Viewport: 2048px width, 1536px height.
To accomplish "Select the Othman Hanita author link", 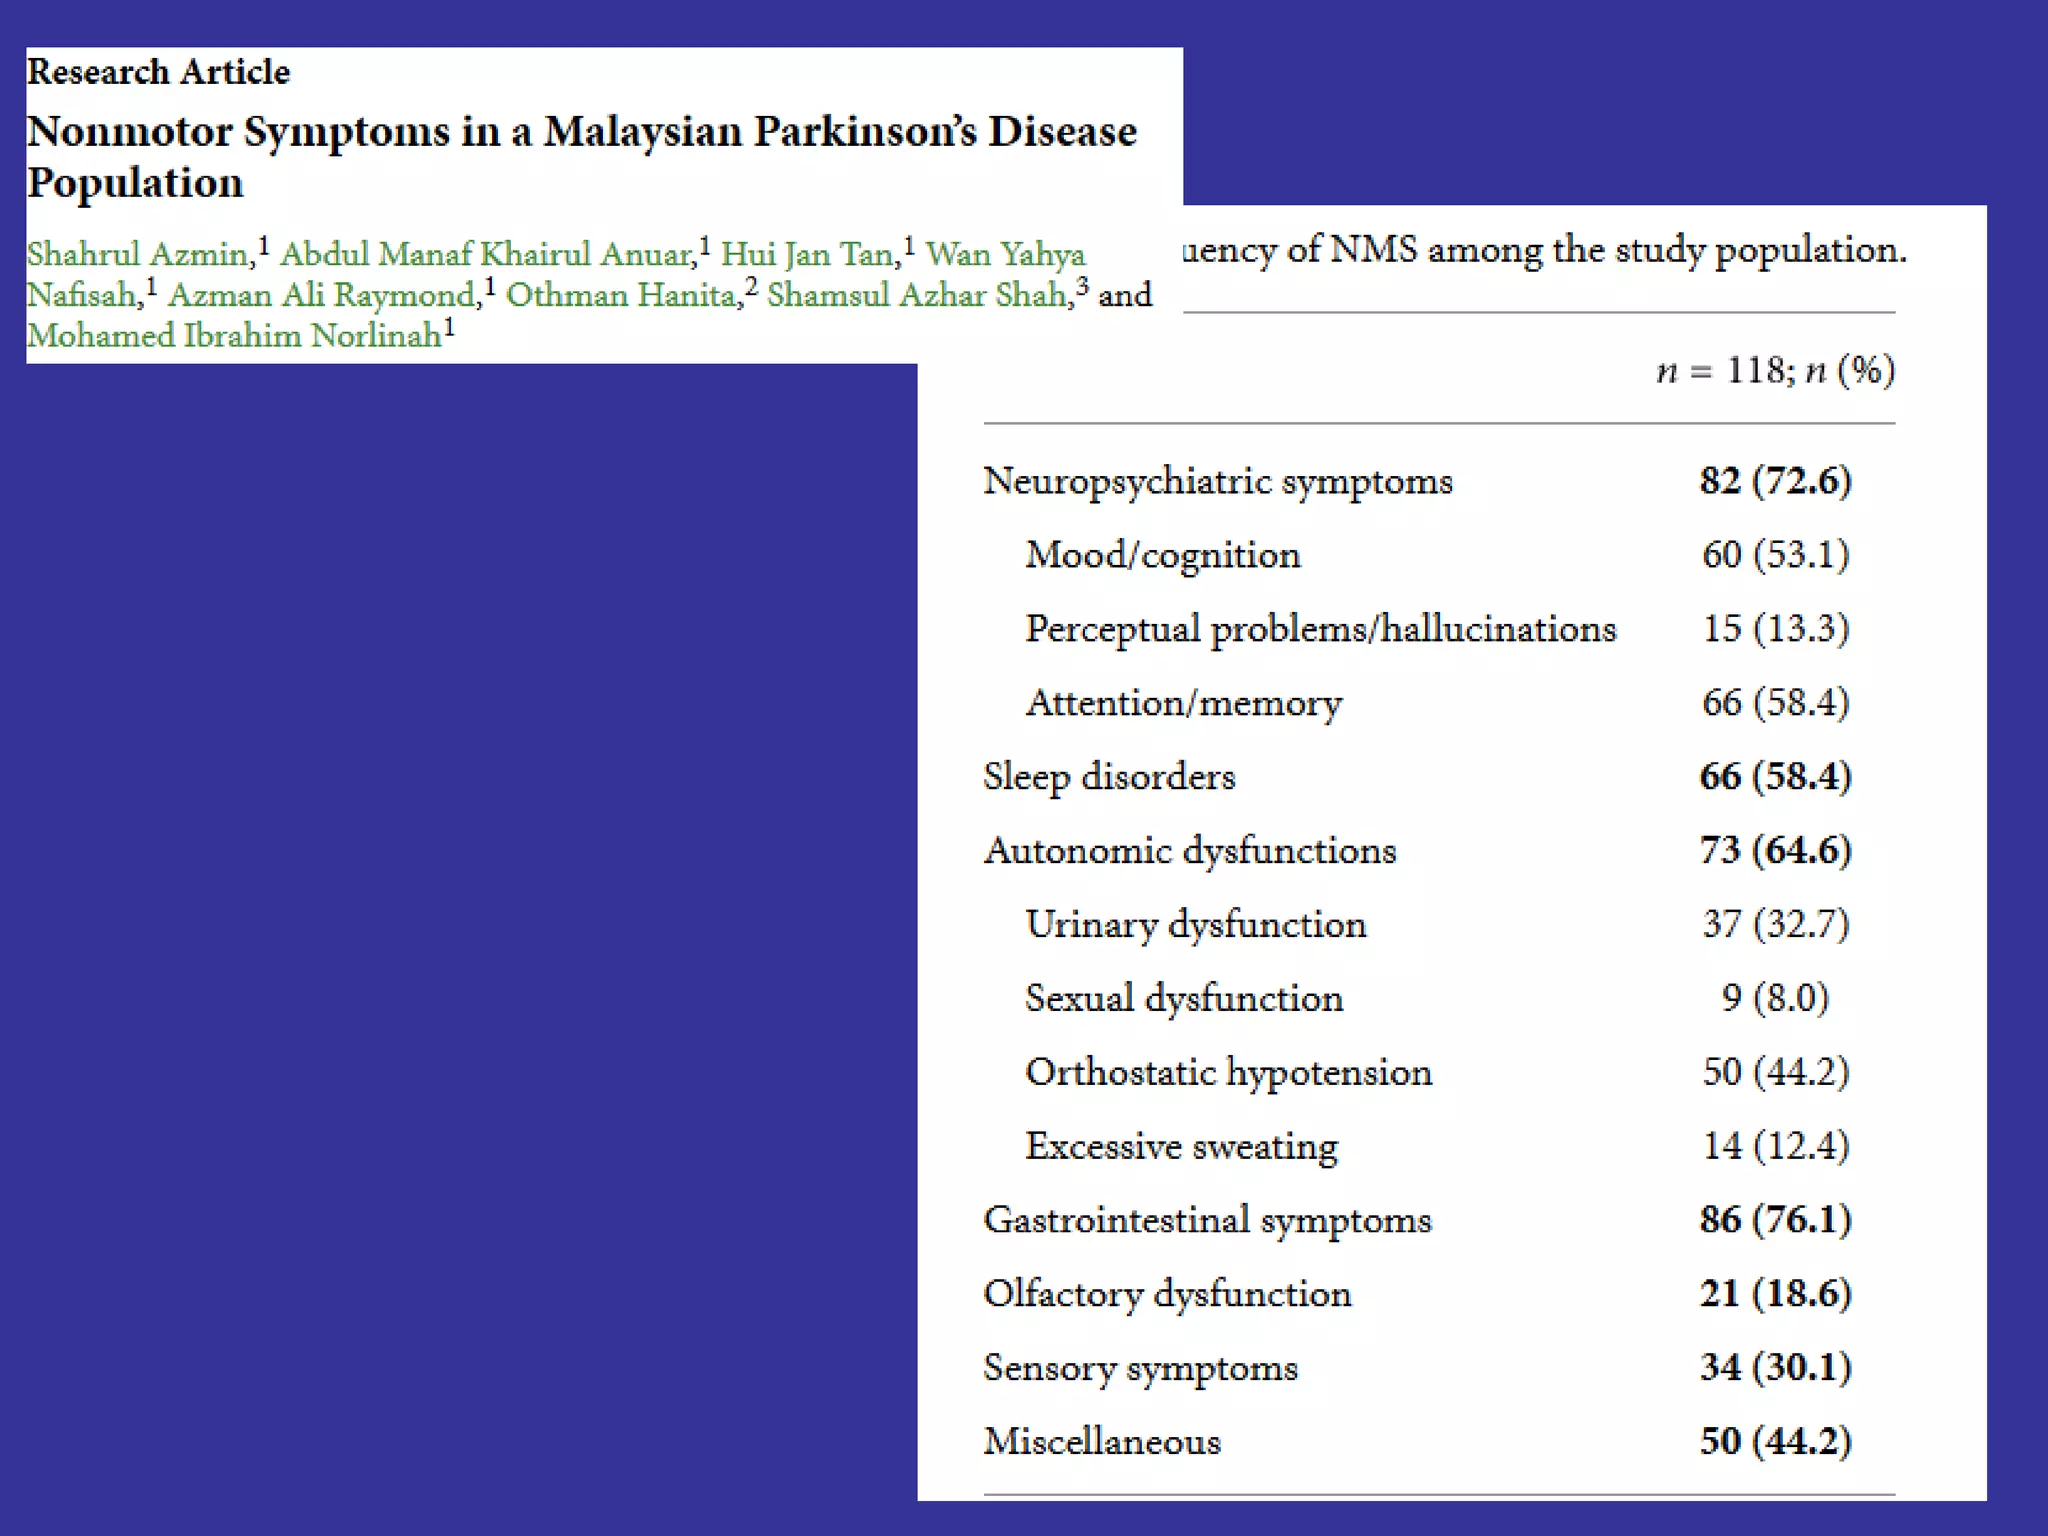I will click(622, 295).
